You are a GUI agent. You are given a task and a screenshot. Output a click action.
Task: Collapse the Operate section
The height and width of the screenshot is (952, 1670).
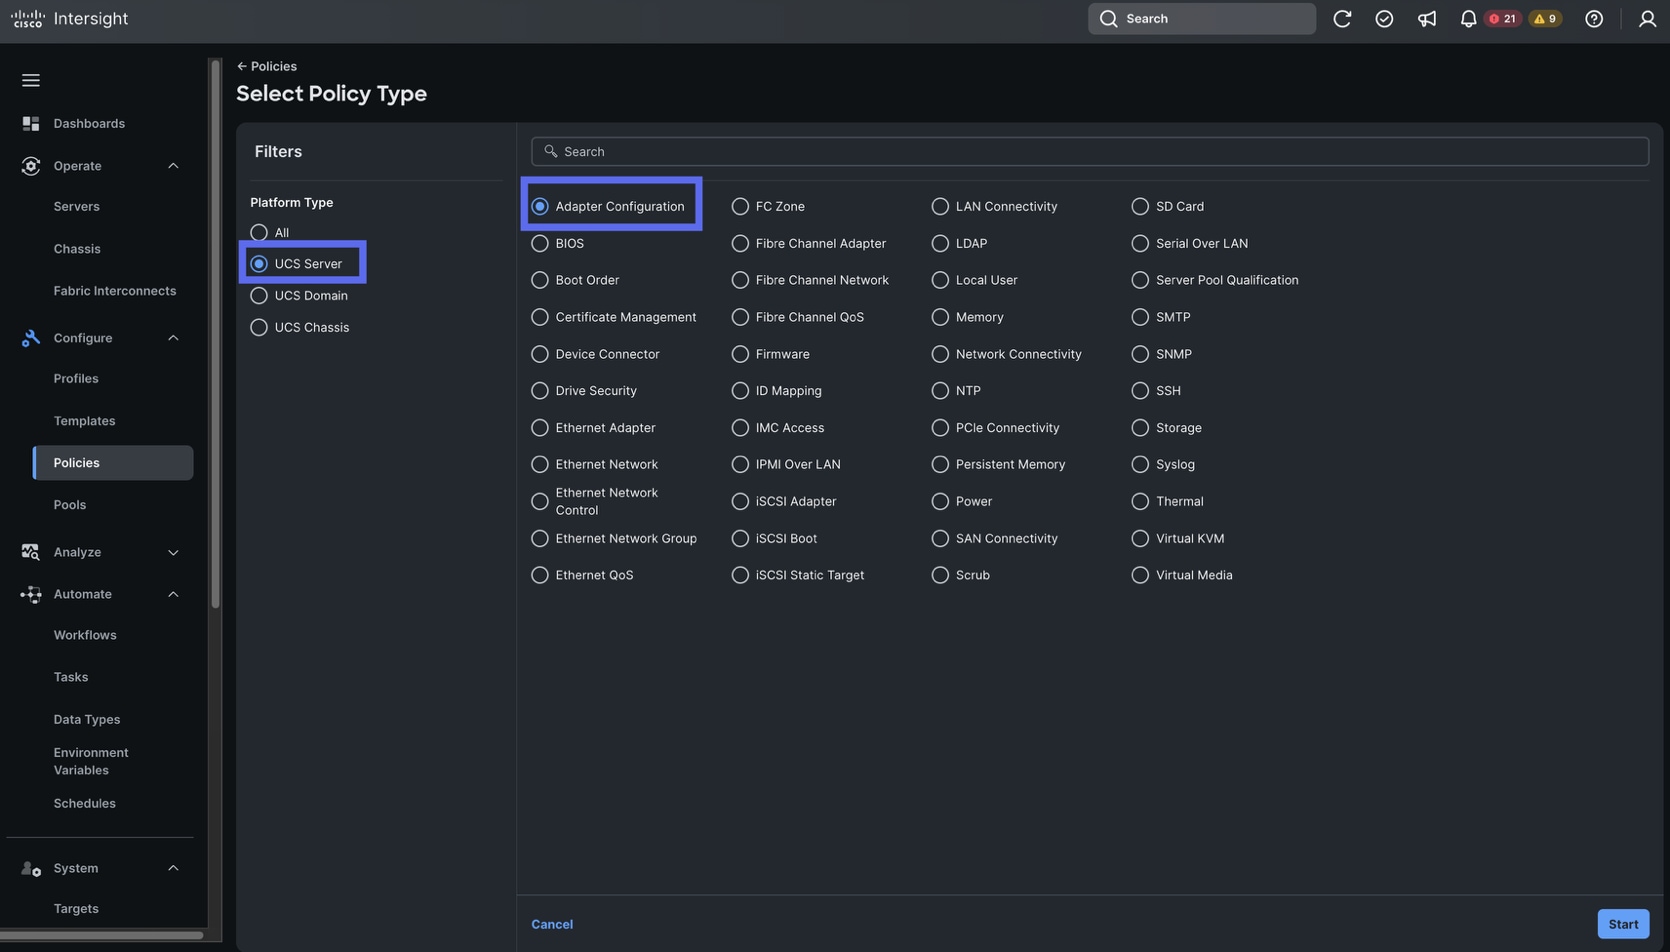(173, 166)
